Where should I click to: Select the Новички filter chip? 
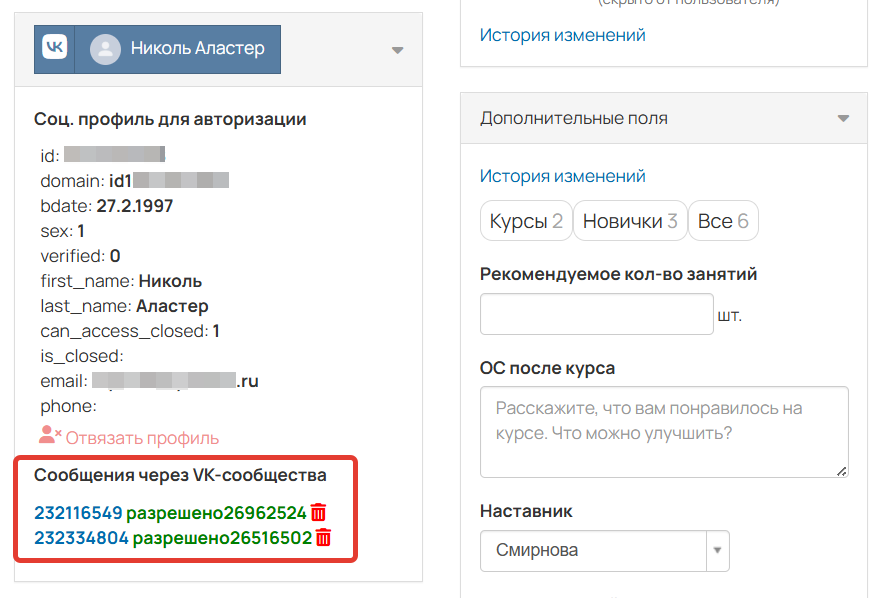pyautogui.click(x=630, y=220)
